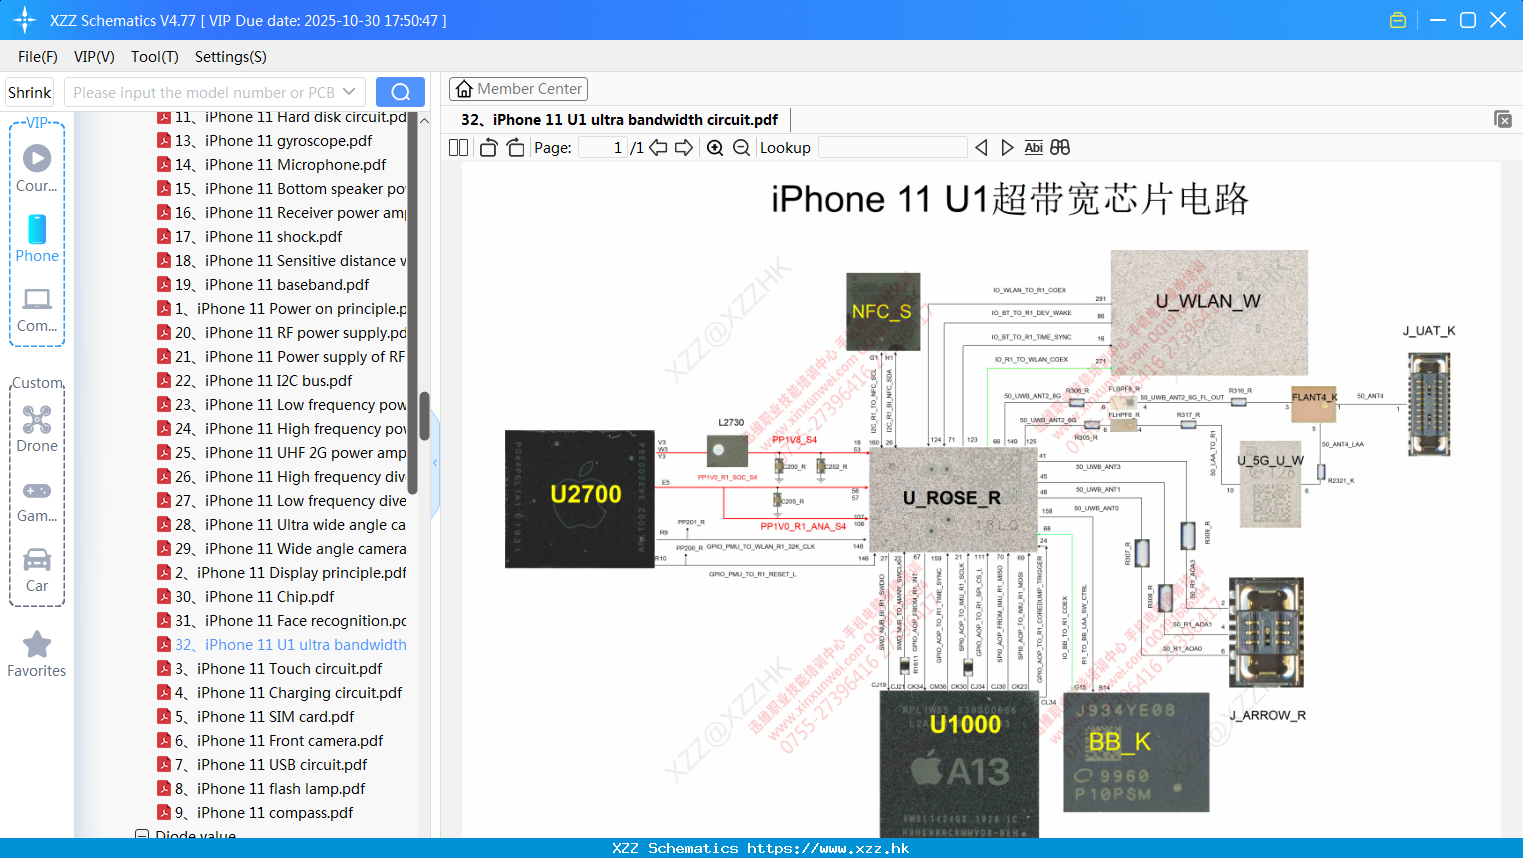Open model number dropdown arrow
The width and height of the screenshot is (1523, 858).
pos(349,92)
